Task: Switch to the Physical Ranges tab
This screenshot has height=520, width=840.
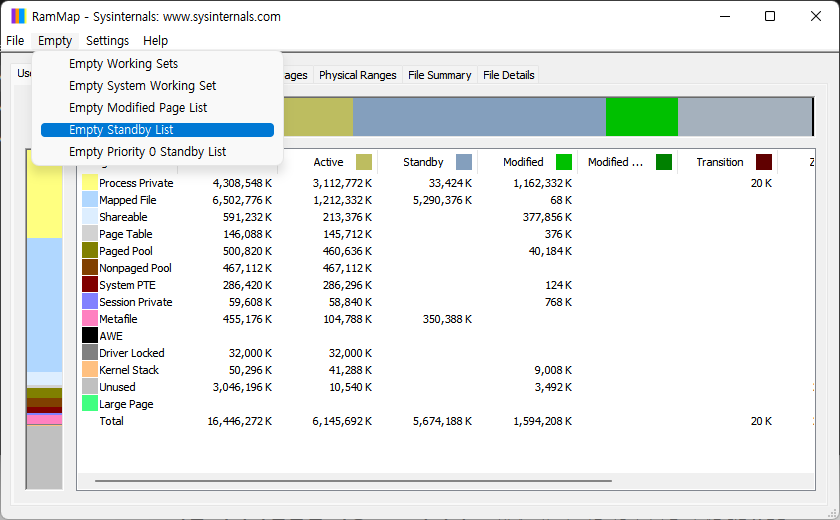Action: click(357, 75)
